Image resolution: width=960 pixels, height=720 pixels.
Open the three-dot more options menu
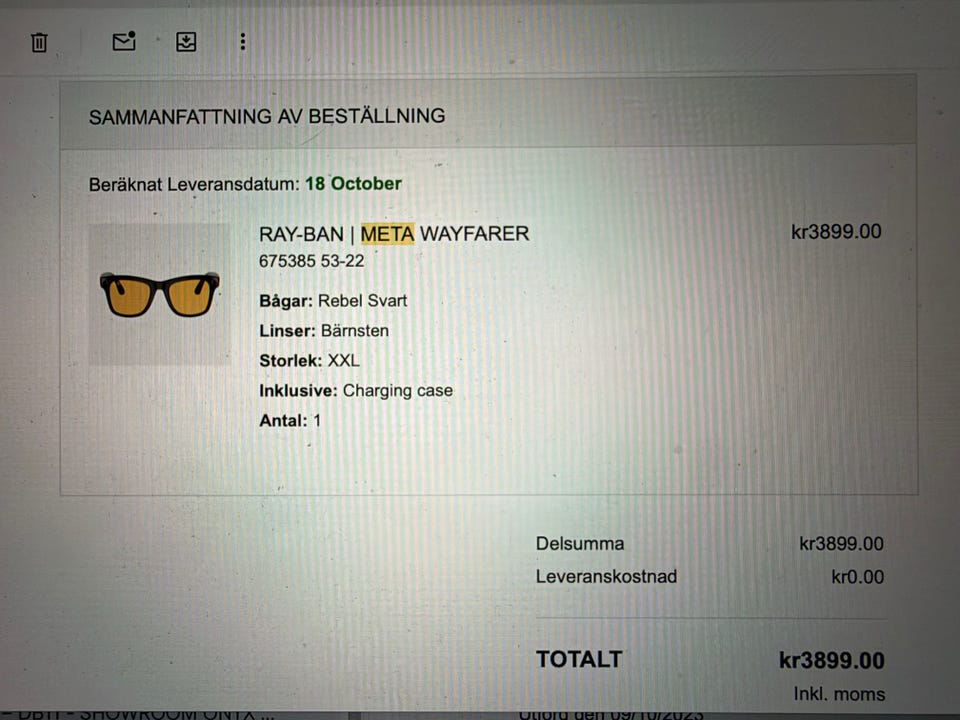pyautogui.click(x=243, y=42)
